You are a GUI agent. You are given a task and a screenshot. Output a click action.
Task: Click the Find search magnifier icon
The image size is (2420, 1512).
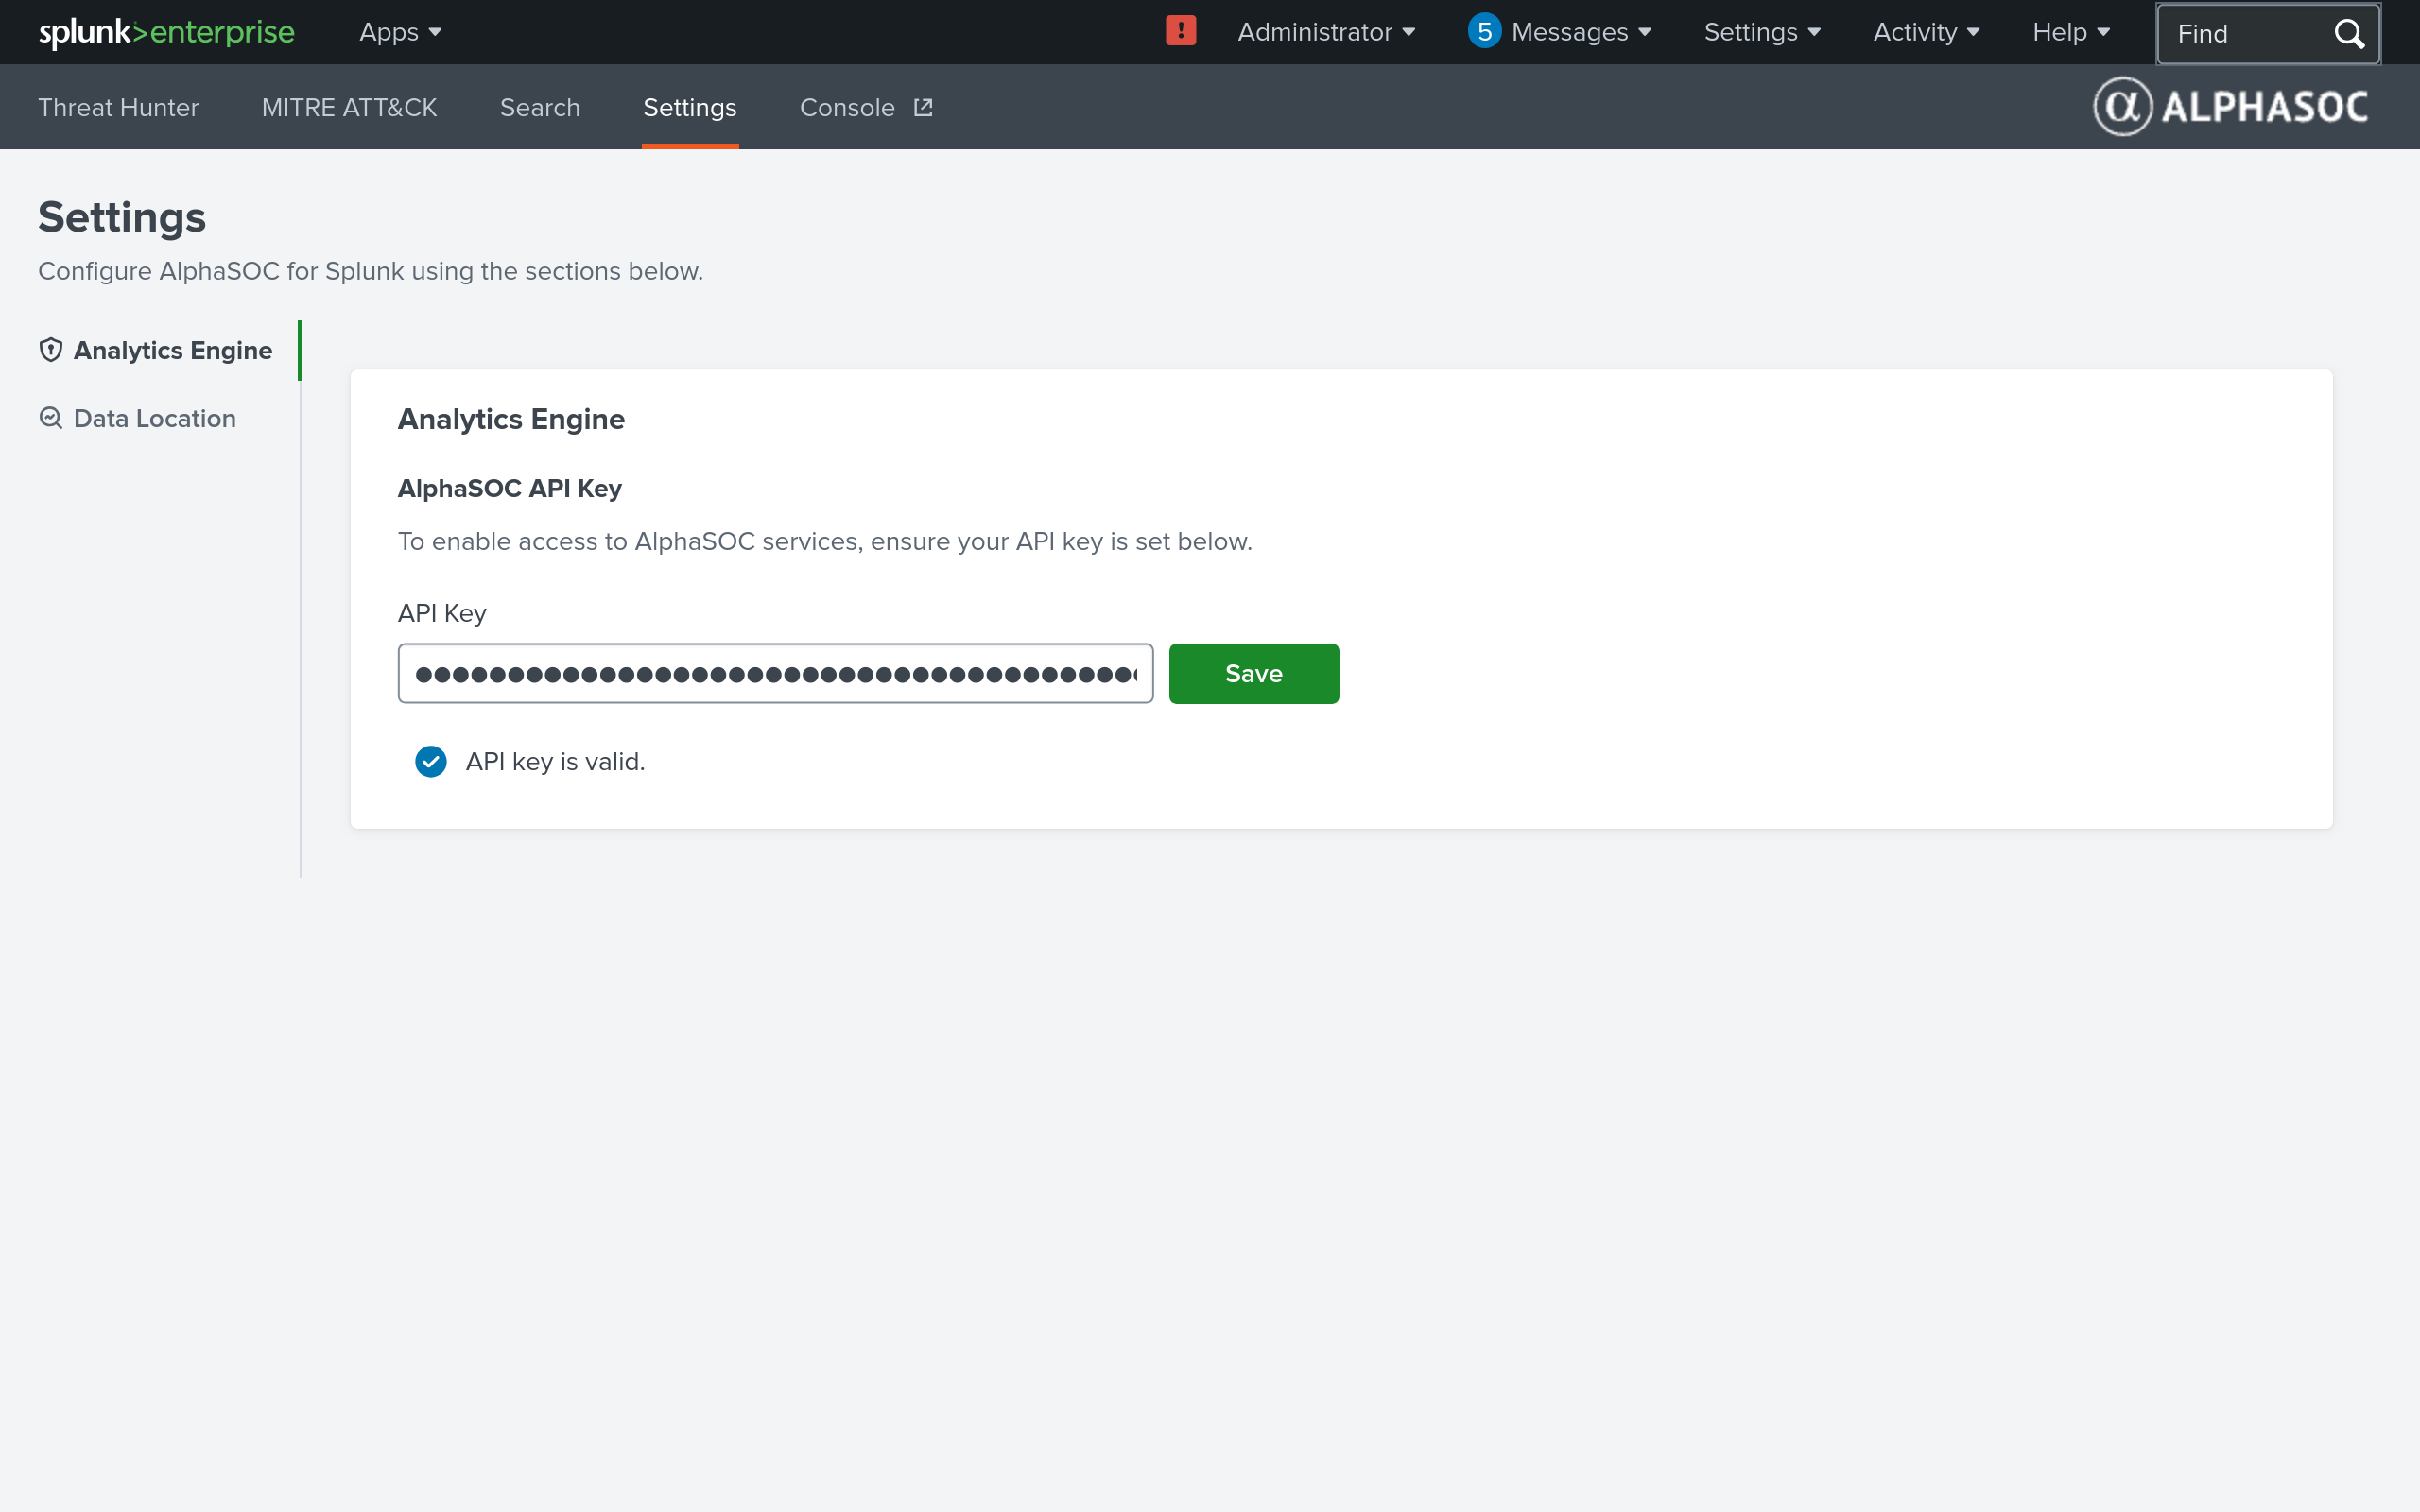tap(2349, 34)
